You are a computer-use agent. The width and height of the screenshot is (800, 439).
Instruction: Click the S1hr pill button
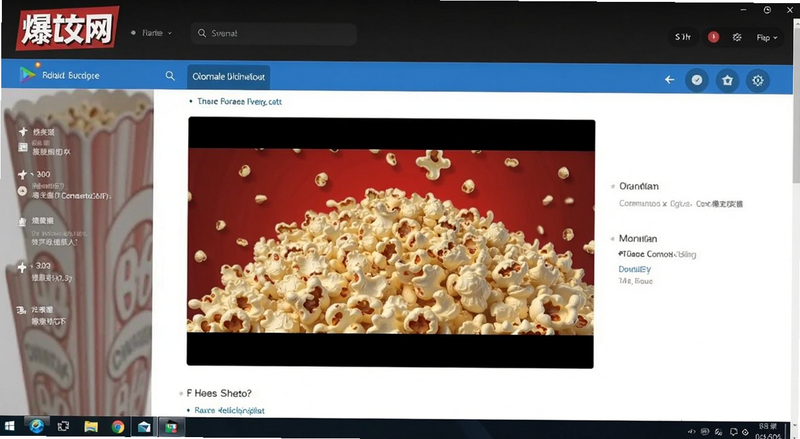(683, 37)
